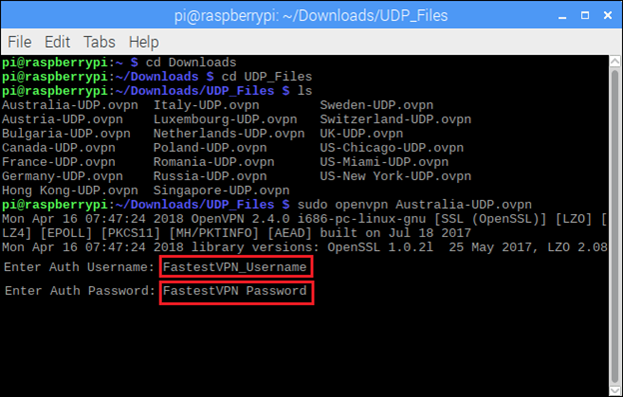
Task: Close the terminal window
Action: (608, 15)
